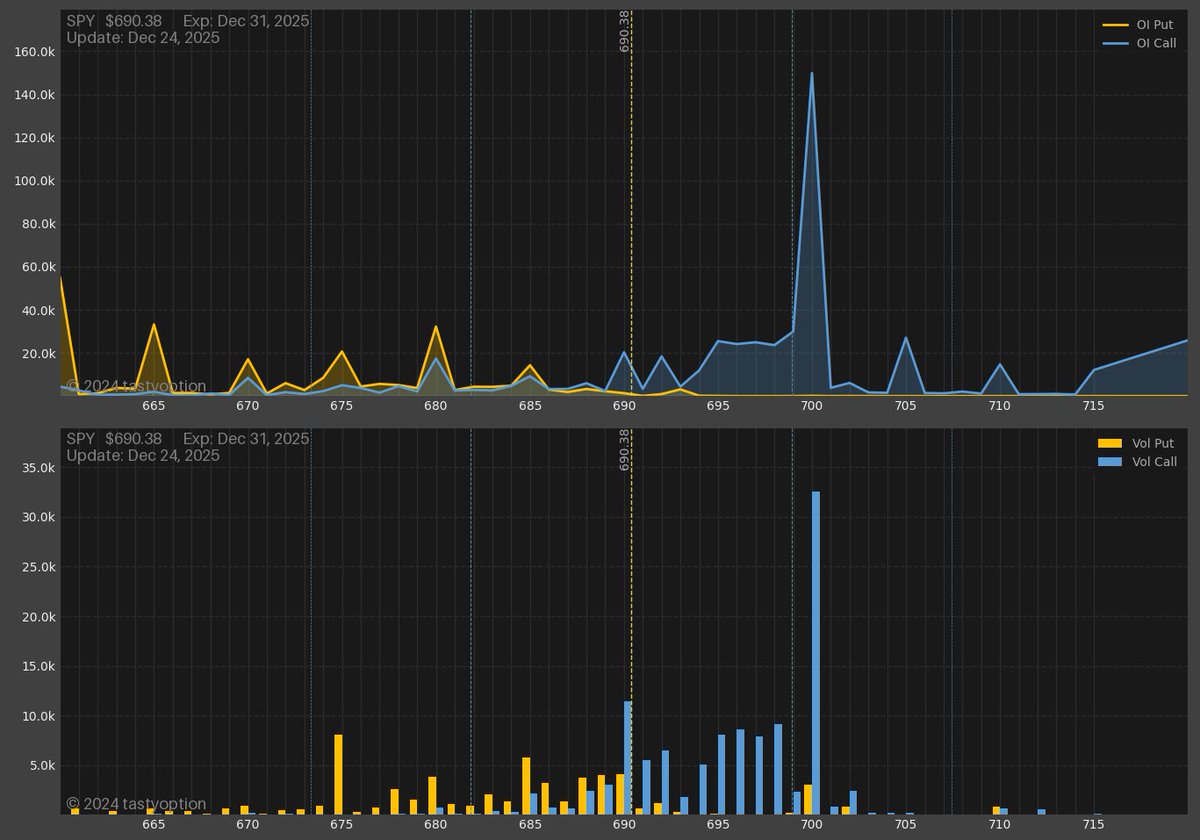Click strike 685 on volume chart x-axis

tap(530, 825)
